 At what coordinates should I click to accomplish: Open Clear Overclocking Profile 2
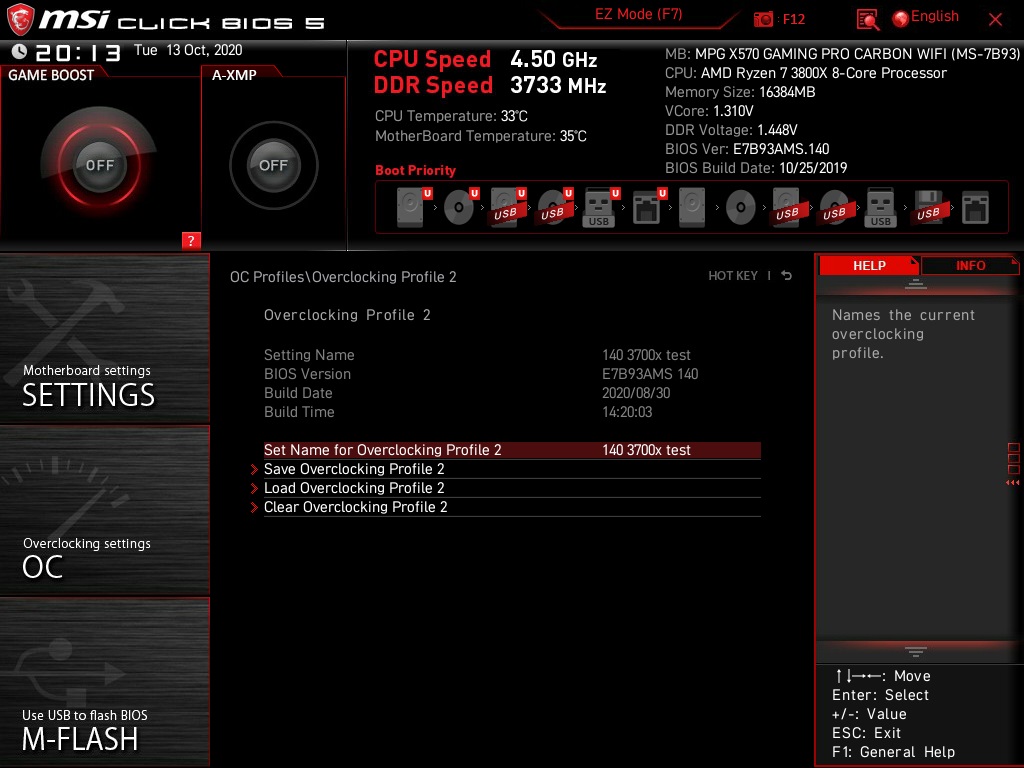click(512, 507)
